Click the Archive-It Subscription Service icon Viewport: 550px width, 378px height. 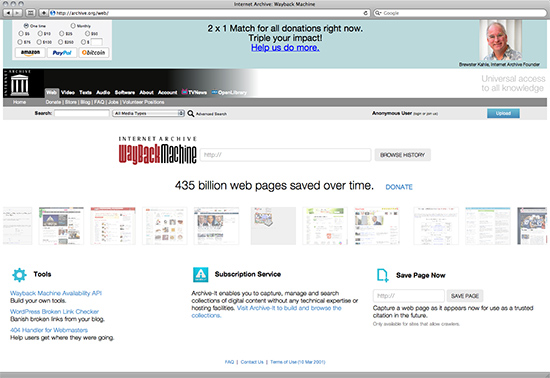[x=201, y=275]
